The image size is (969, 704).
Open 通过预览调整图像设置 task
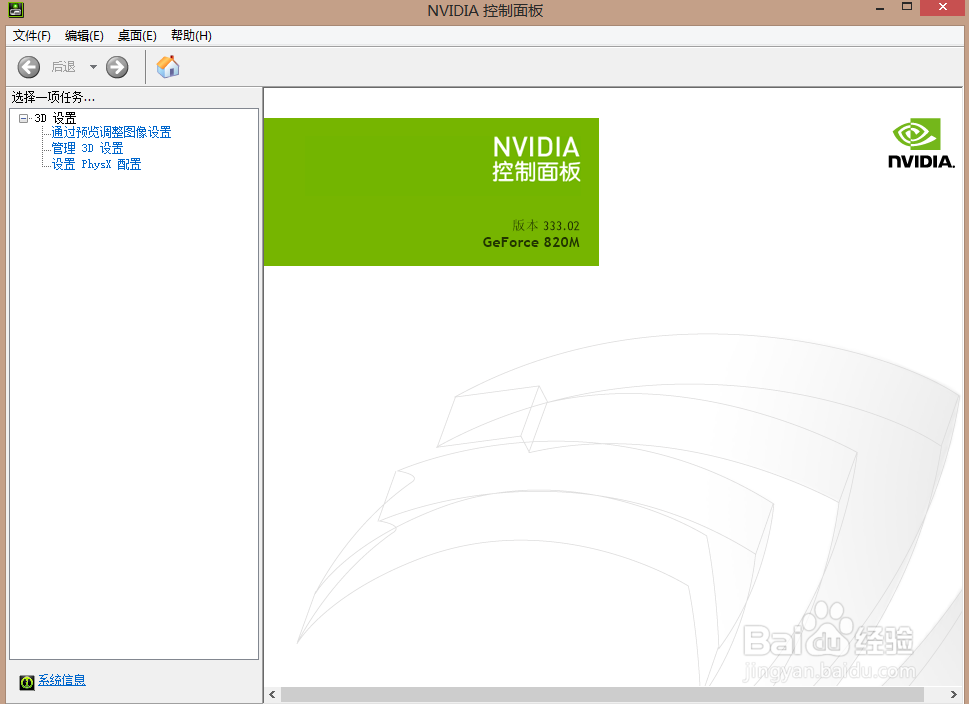[x=111, y=132]
